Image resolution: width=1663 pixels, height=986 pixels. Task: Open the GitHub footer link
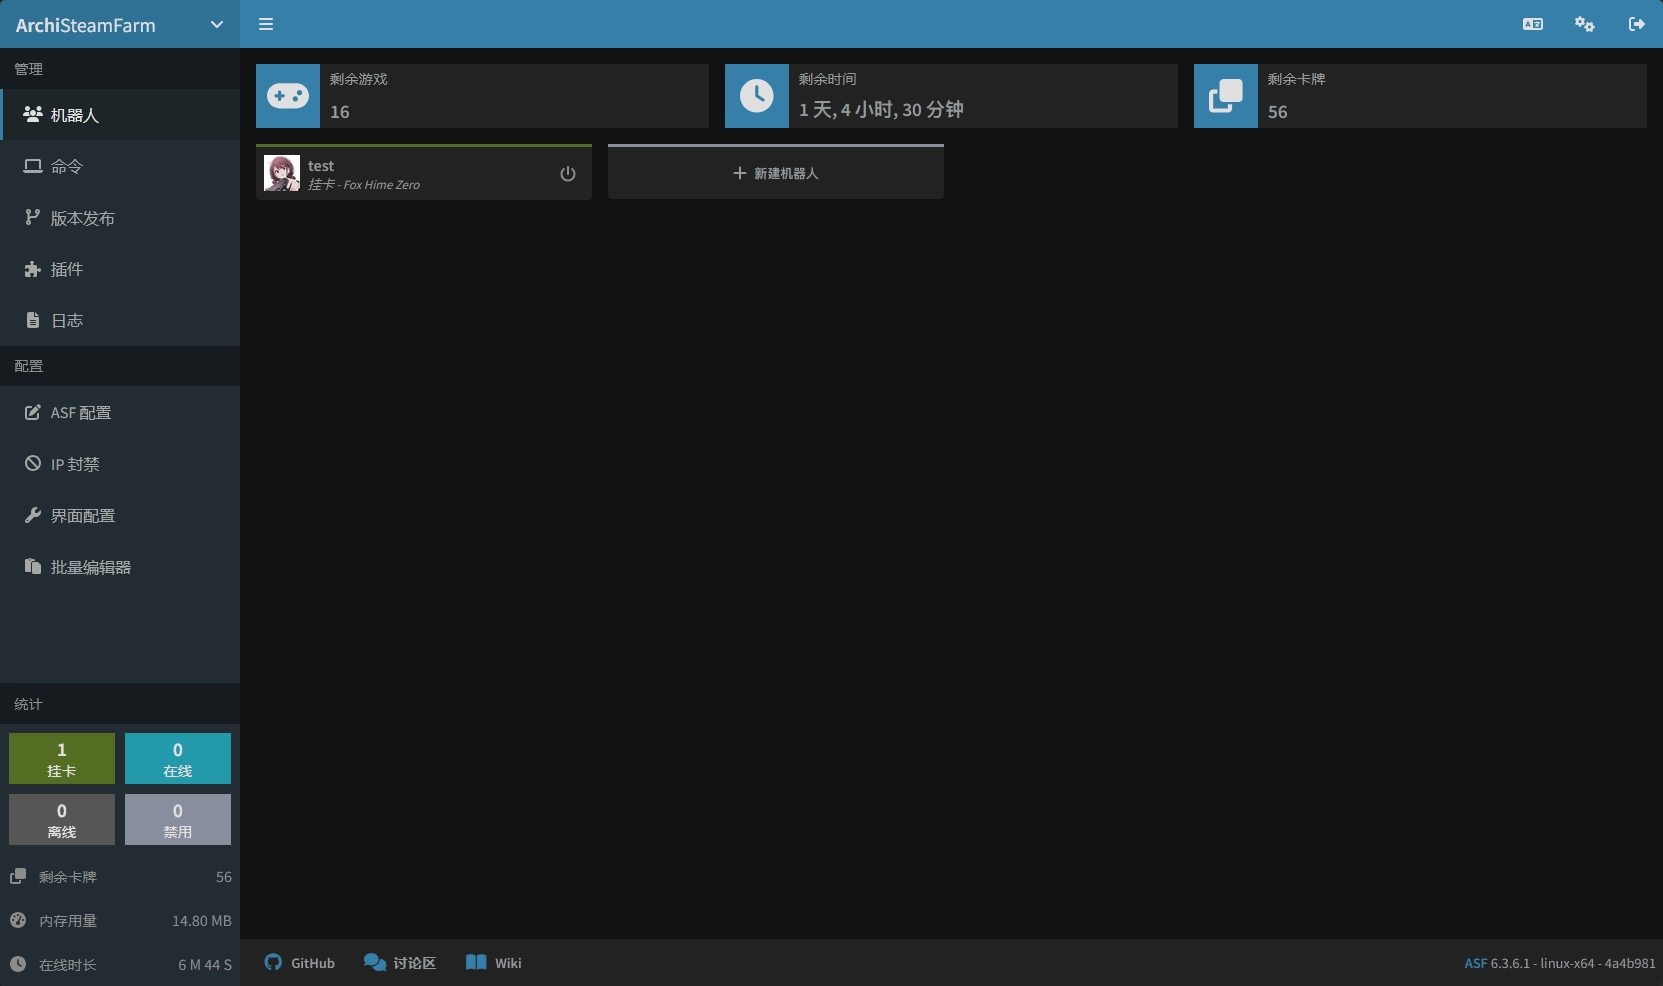point(300,963)
